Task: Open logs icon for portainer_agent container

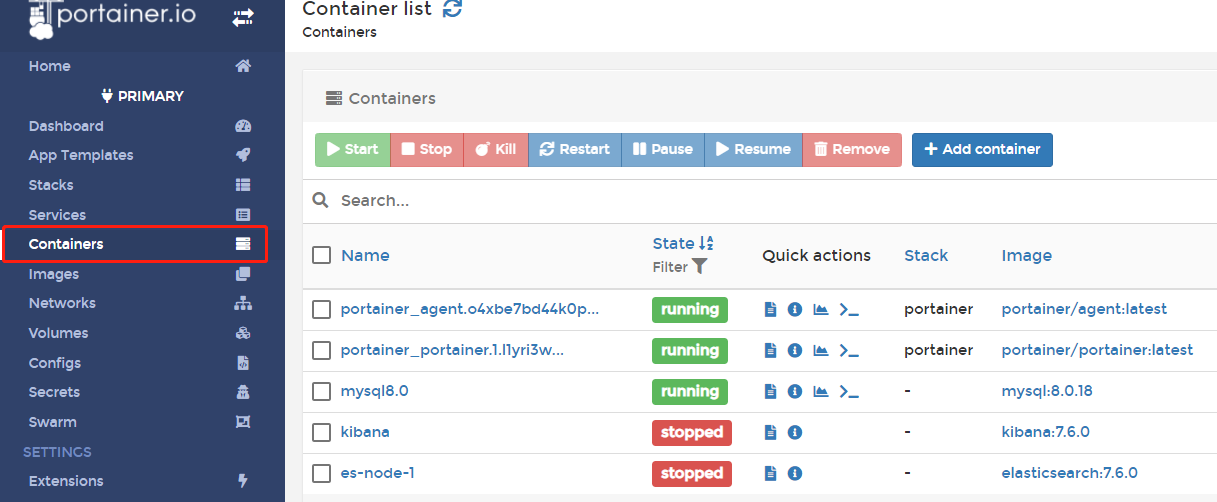Action: [x=770, y=310]
